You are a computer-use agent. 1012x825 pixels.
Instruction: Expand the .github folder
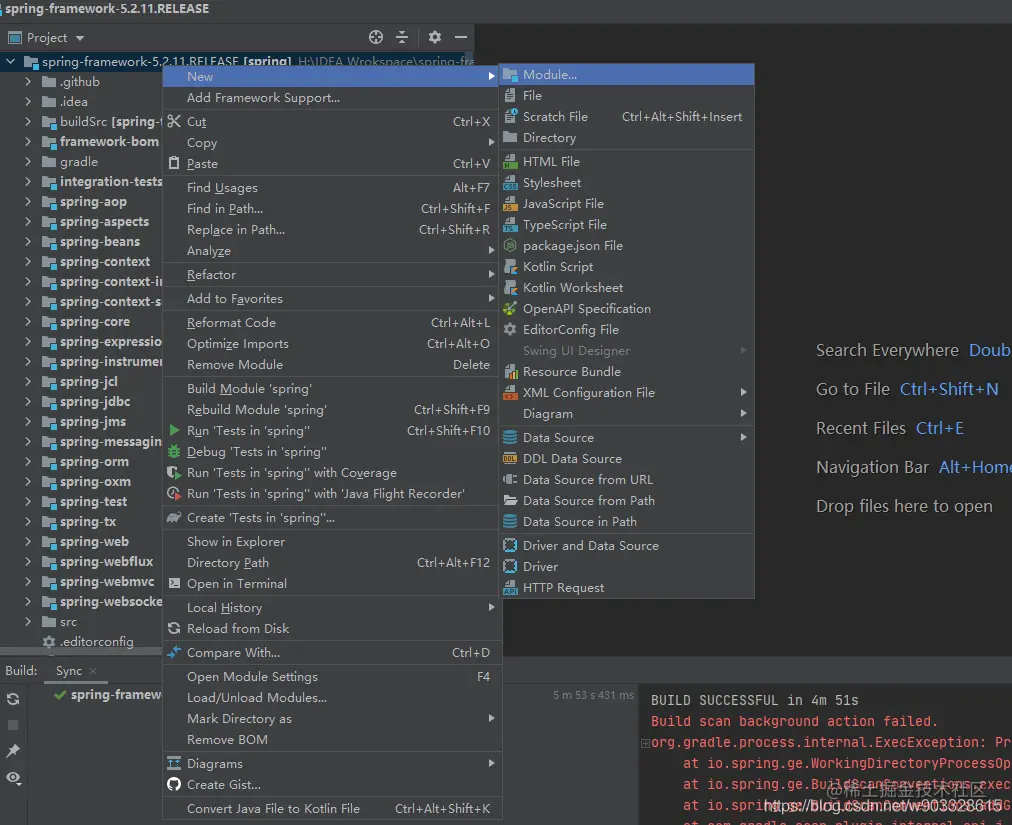click(x=28, y=82)
